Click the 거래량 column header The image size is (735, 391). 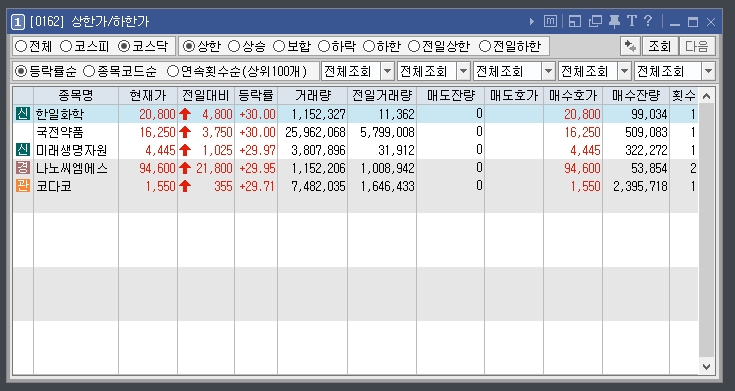coord(313,96)
